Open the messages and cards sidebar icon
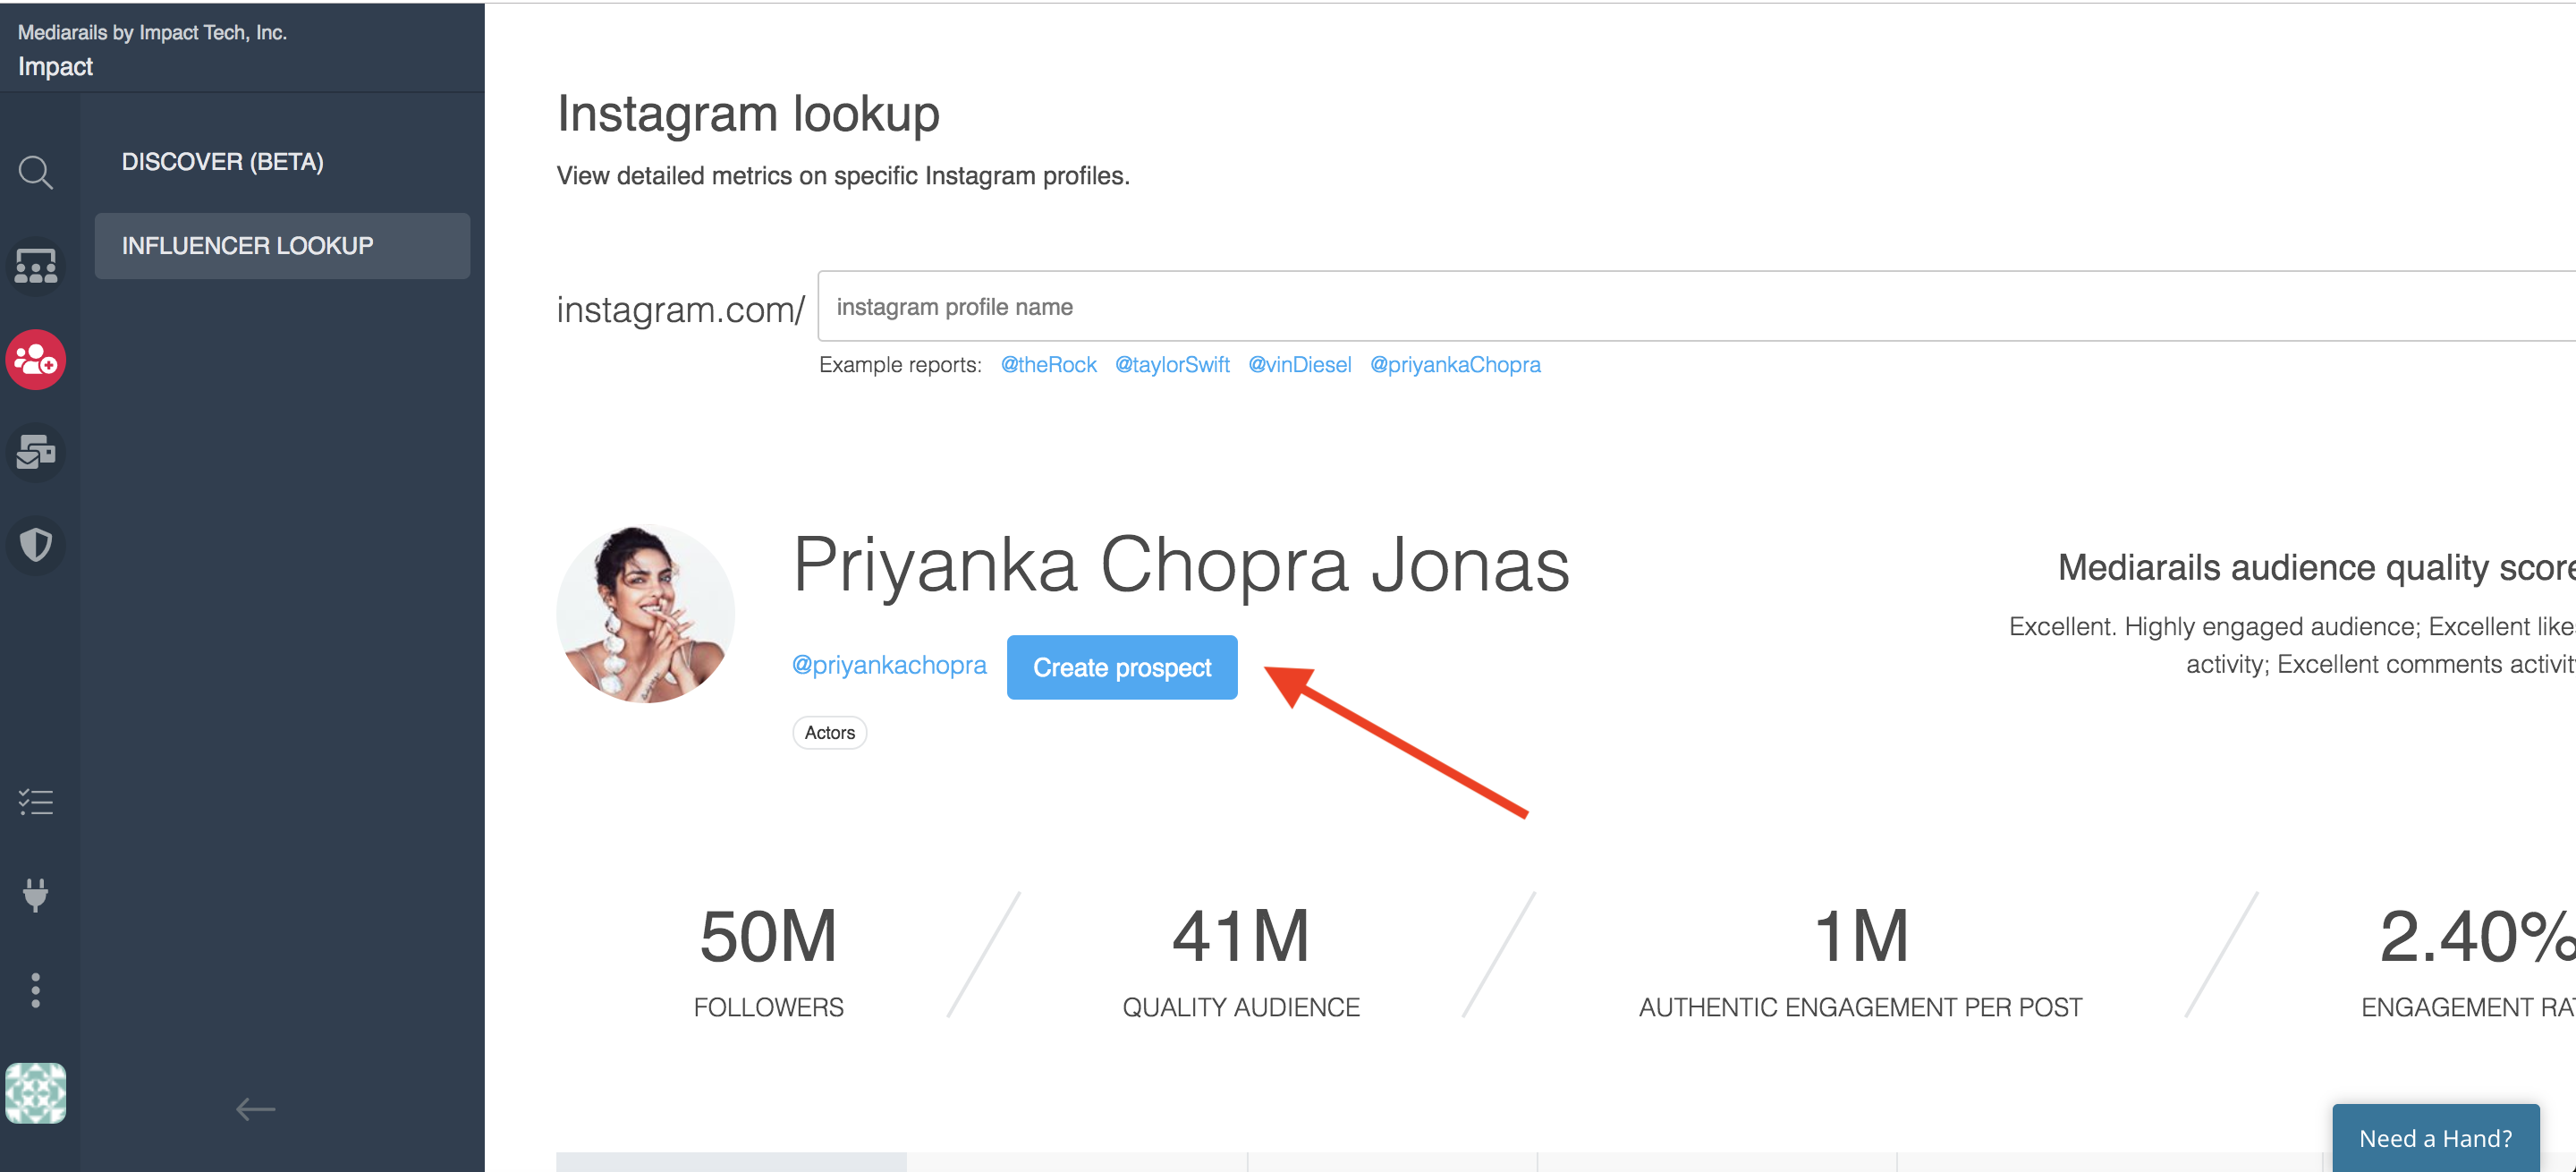2576x1172 pixels. [36, 452]
